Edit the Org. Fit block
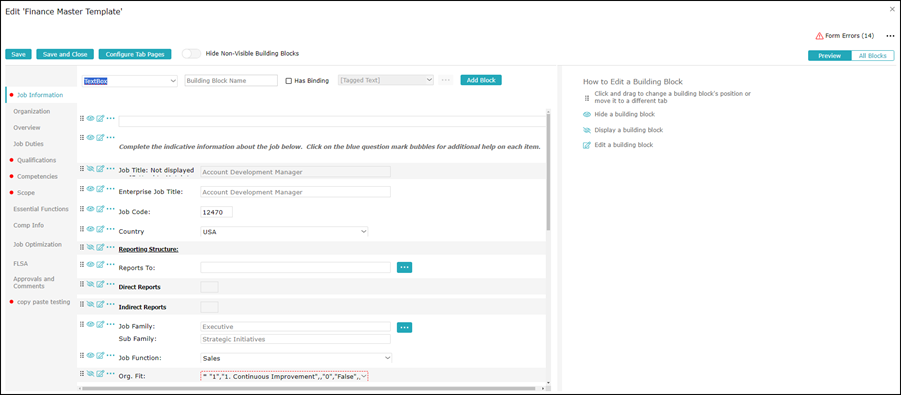This screenshot has height=395, width=901. coord(100,374)
